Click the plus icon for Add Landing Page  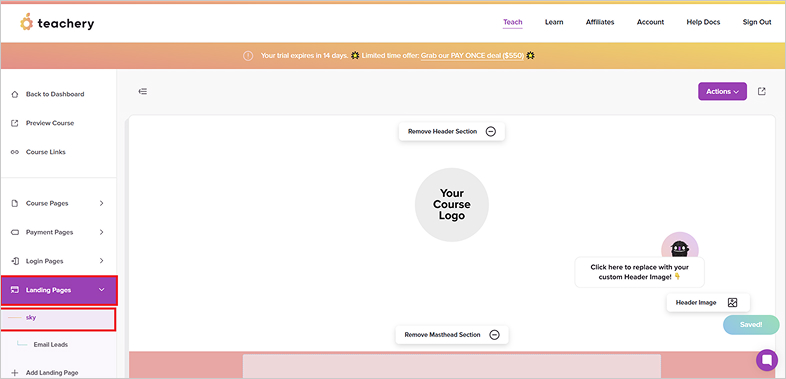(x=15, y=373)
